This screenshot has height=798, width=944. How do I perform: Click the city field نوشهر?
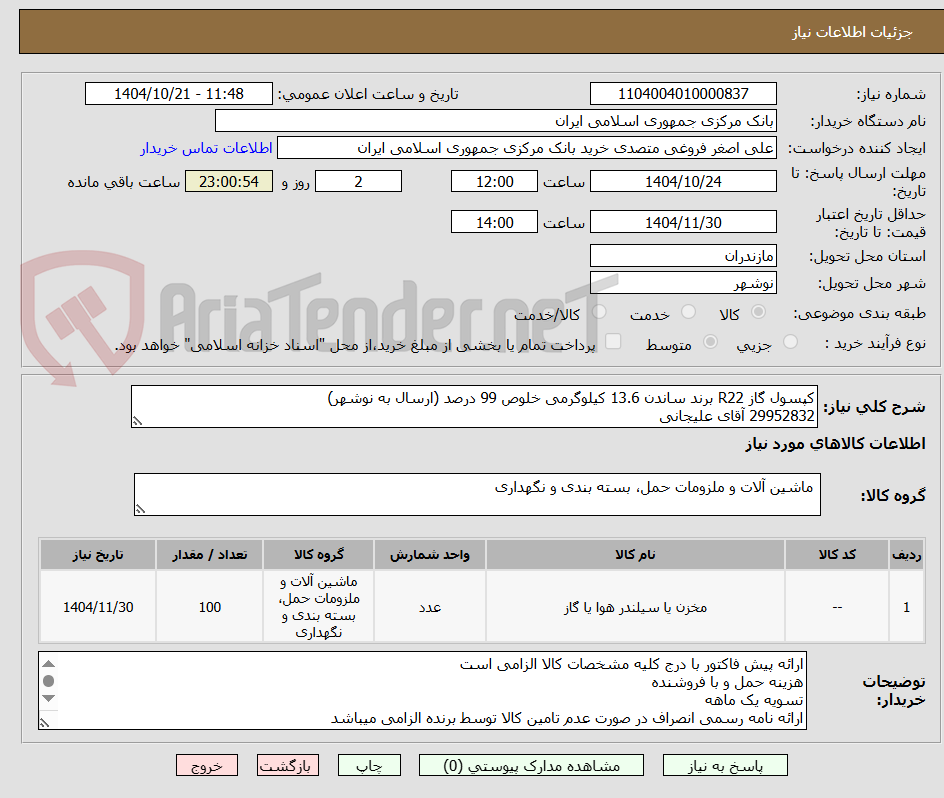[x=683, y=283]
